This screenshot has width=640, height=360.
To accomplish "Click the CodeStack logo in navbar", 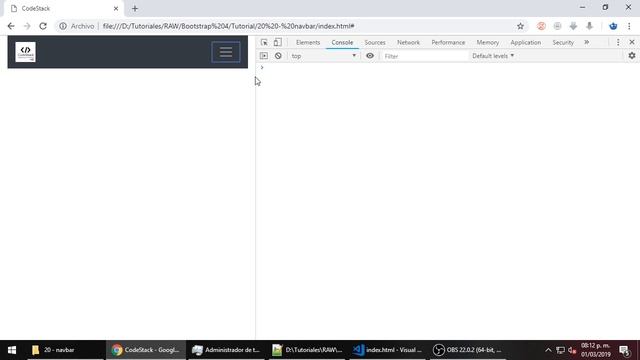I will point(25,52).
